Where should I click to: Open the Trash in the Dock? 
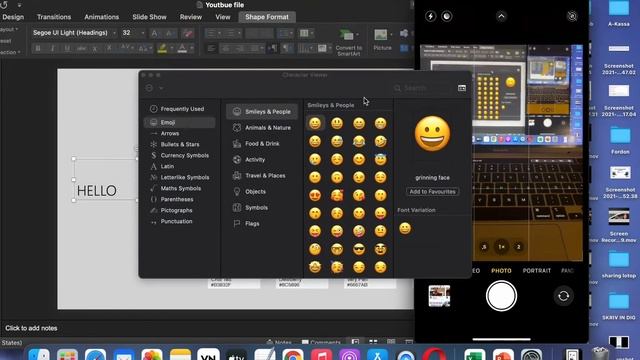(x=600, y=353)
